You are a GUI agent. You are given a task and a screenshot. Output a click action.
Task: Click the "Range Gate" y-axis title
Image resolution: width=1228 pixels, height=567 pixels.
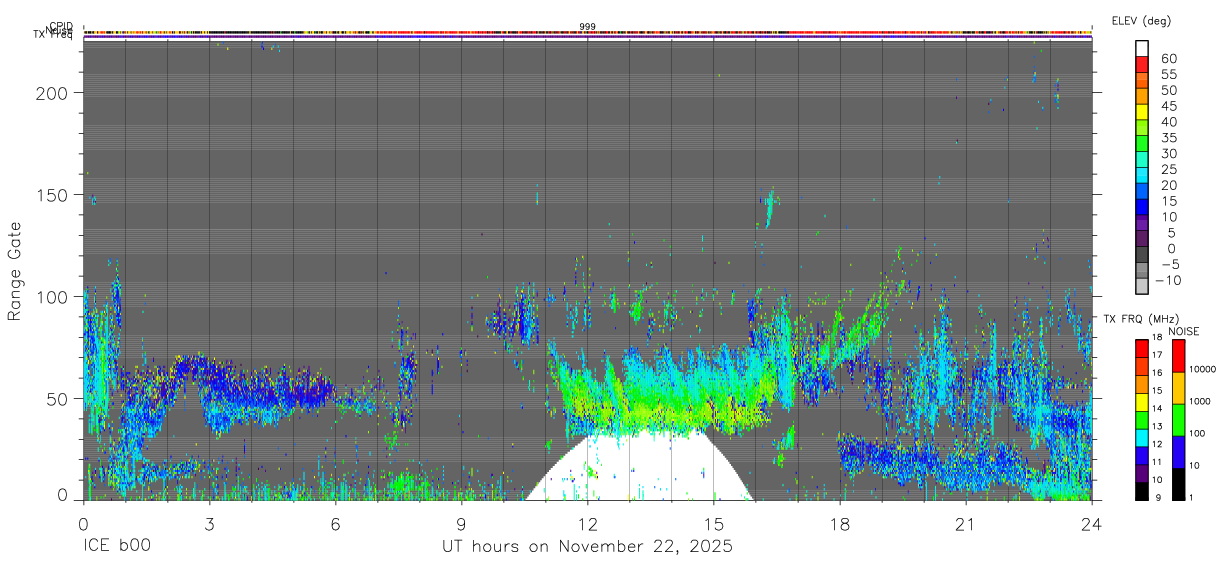[x=15, y=272]
